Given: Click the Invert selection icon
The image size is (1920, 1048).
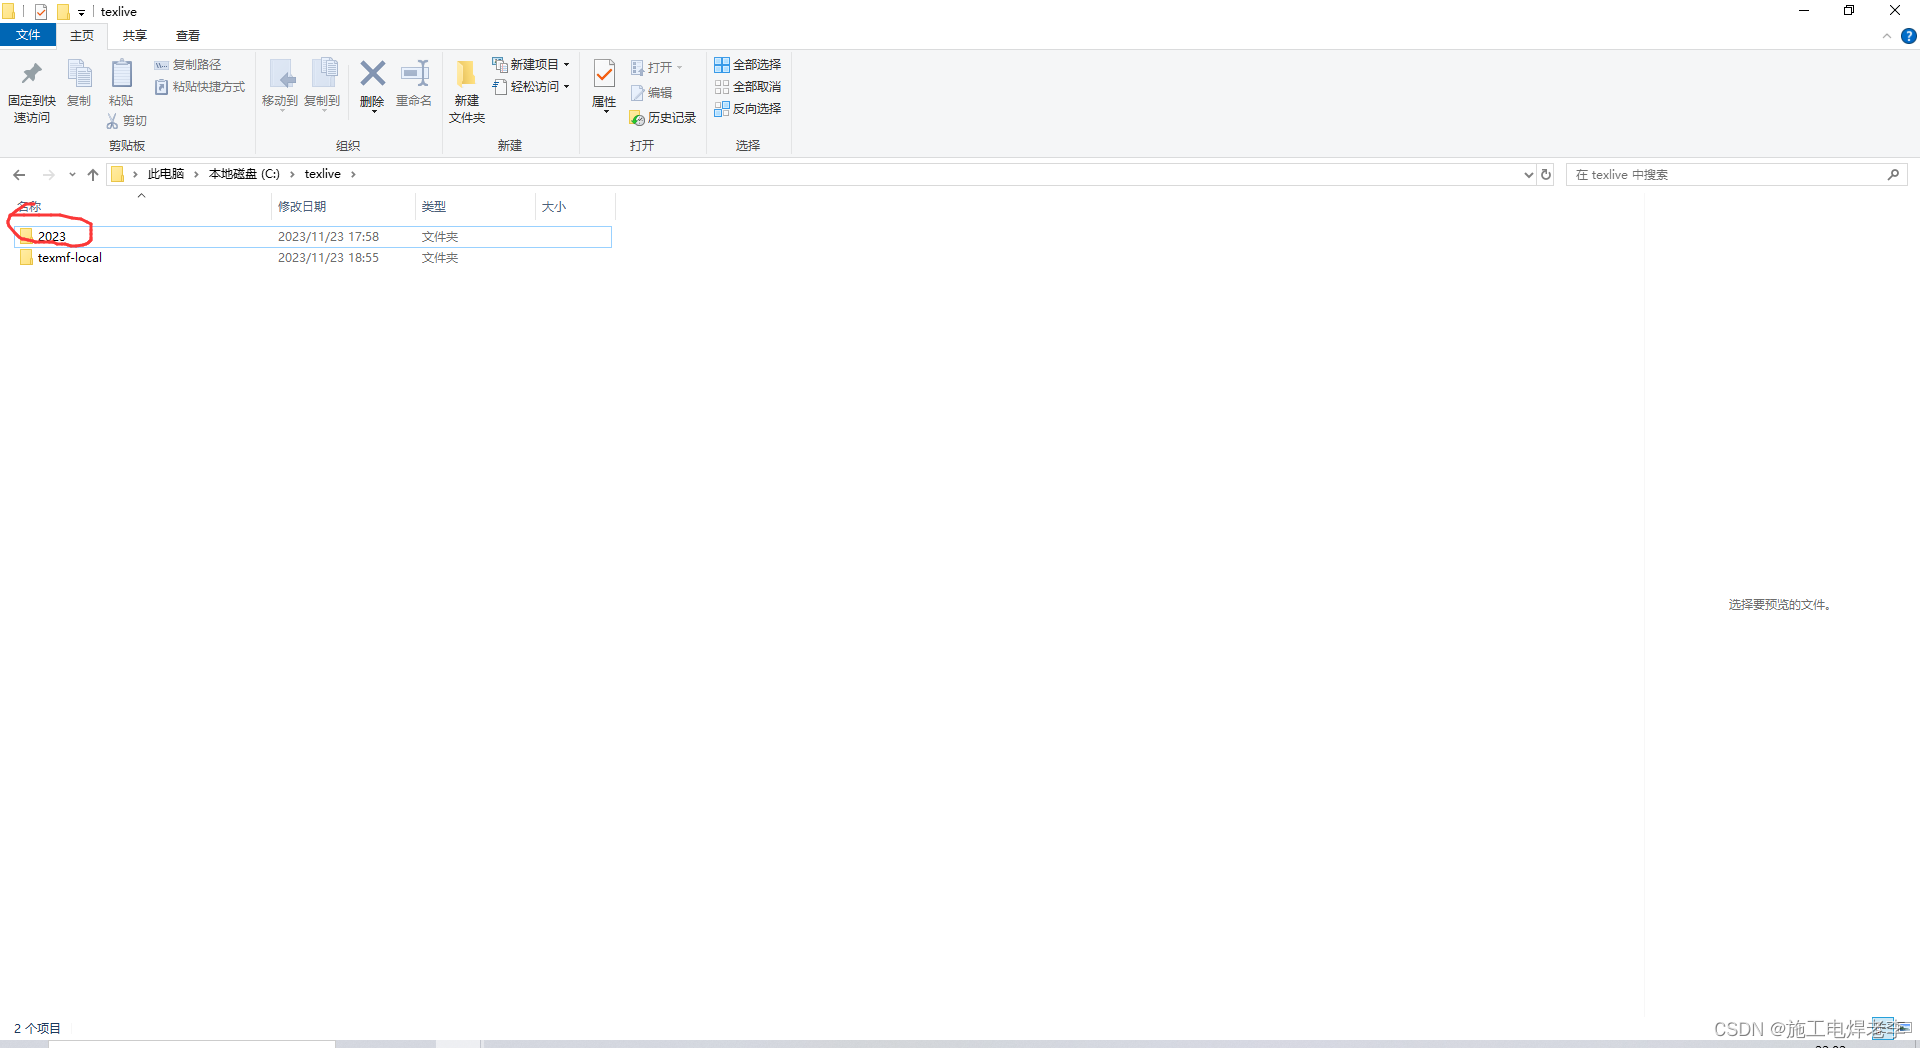Looking at the screenshot, I should tap(722, 109).
